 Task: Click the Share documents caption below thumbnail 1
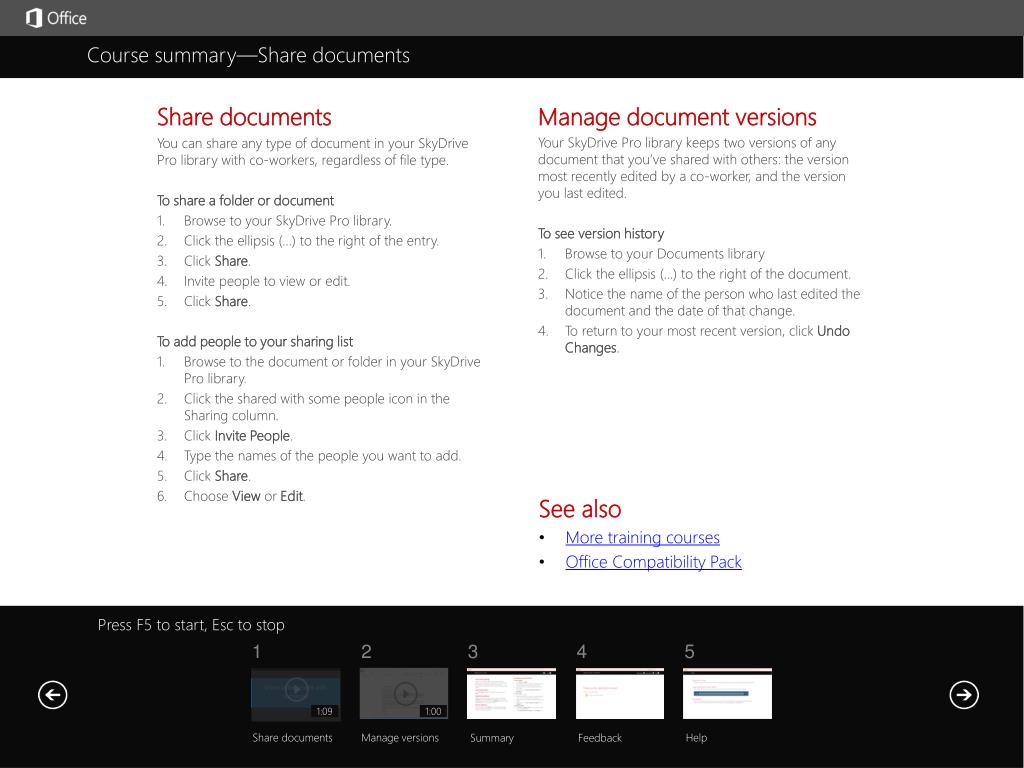293,738
